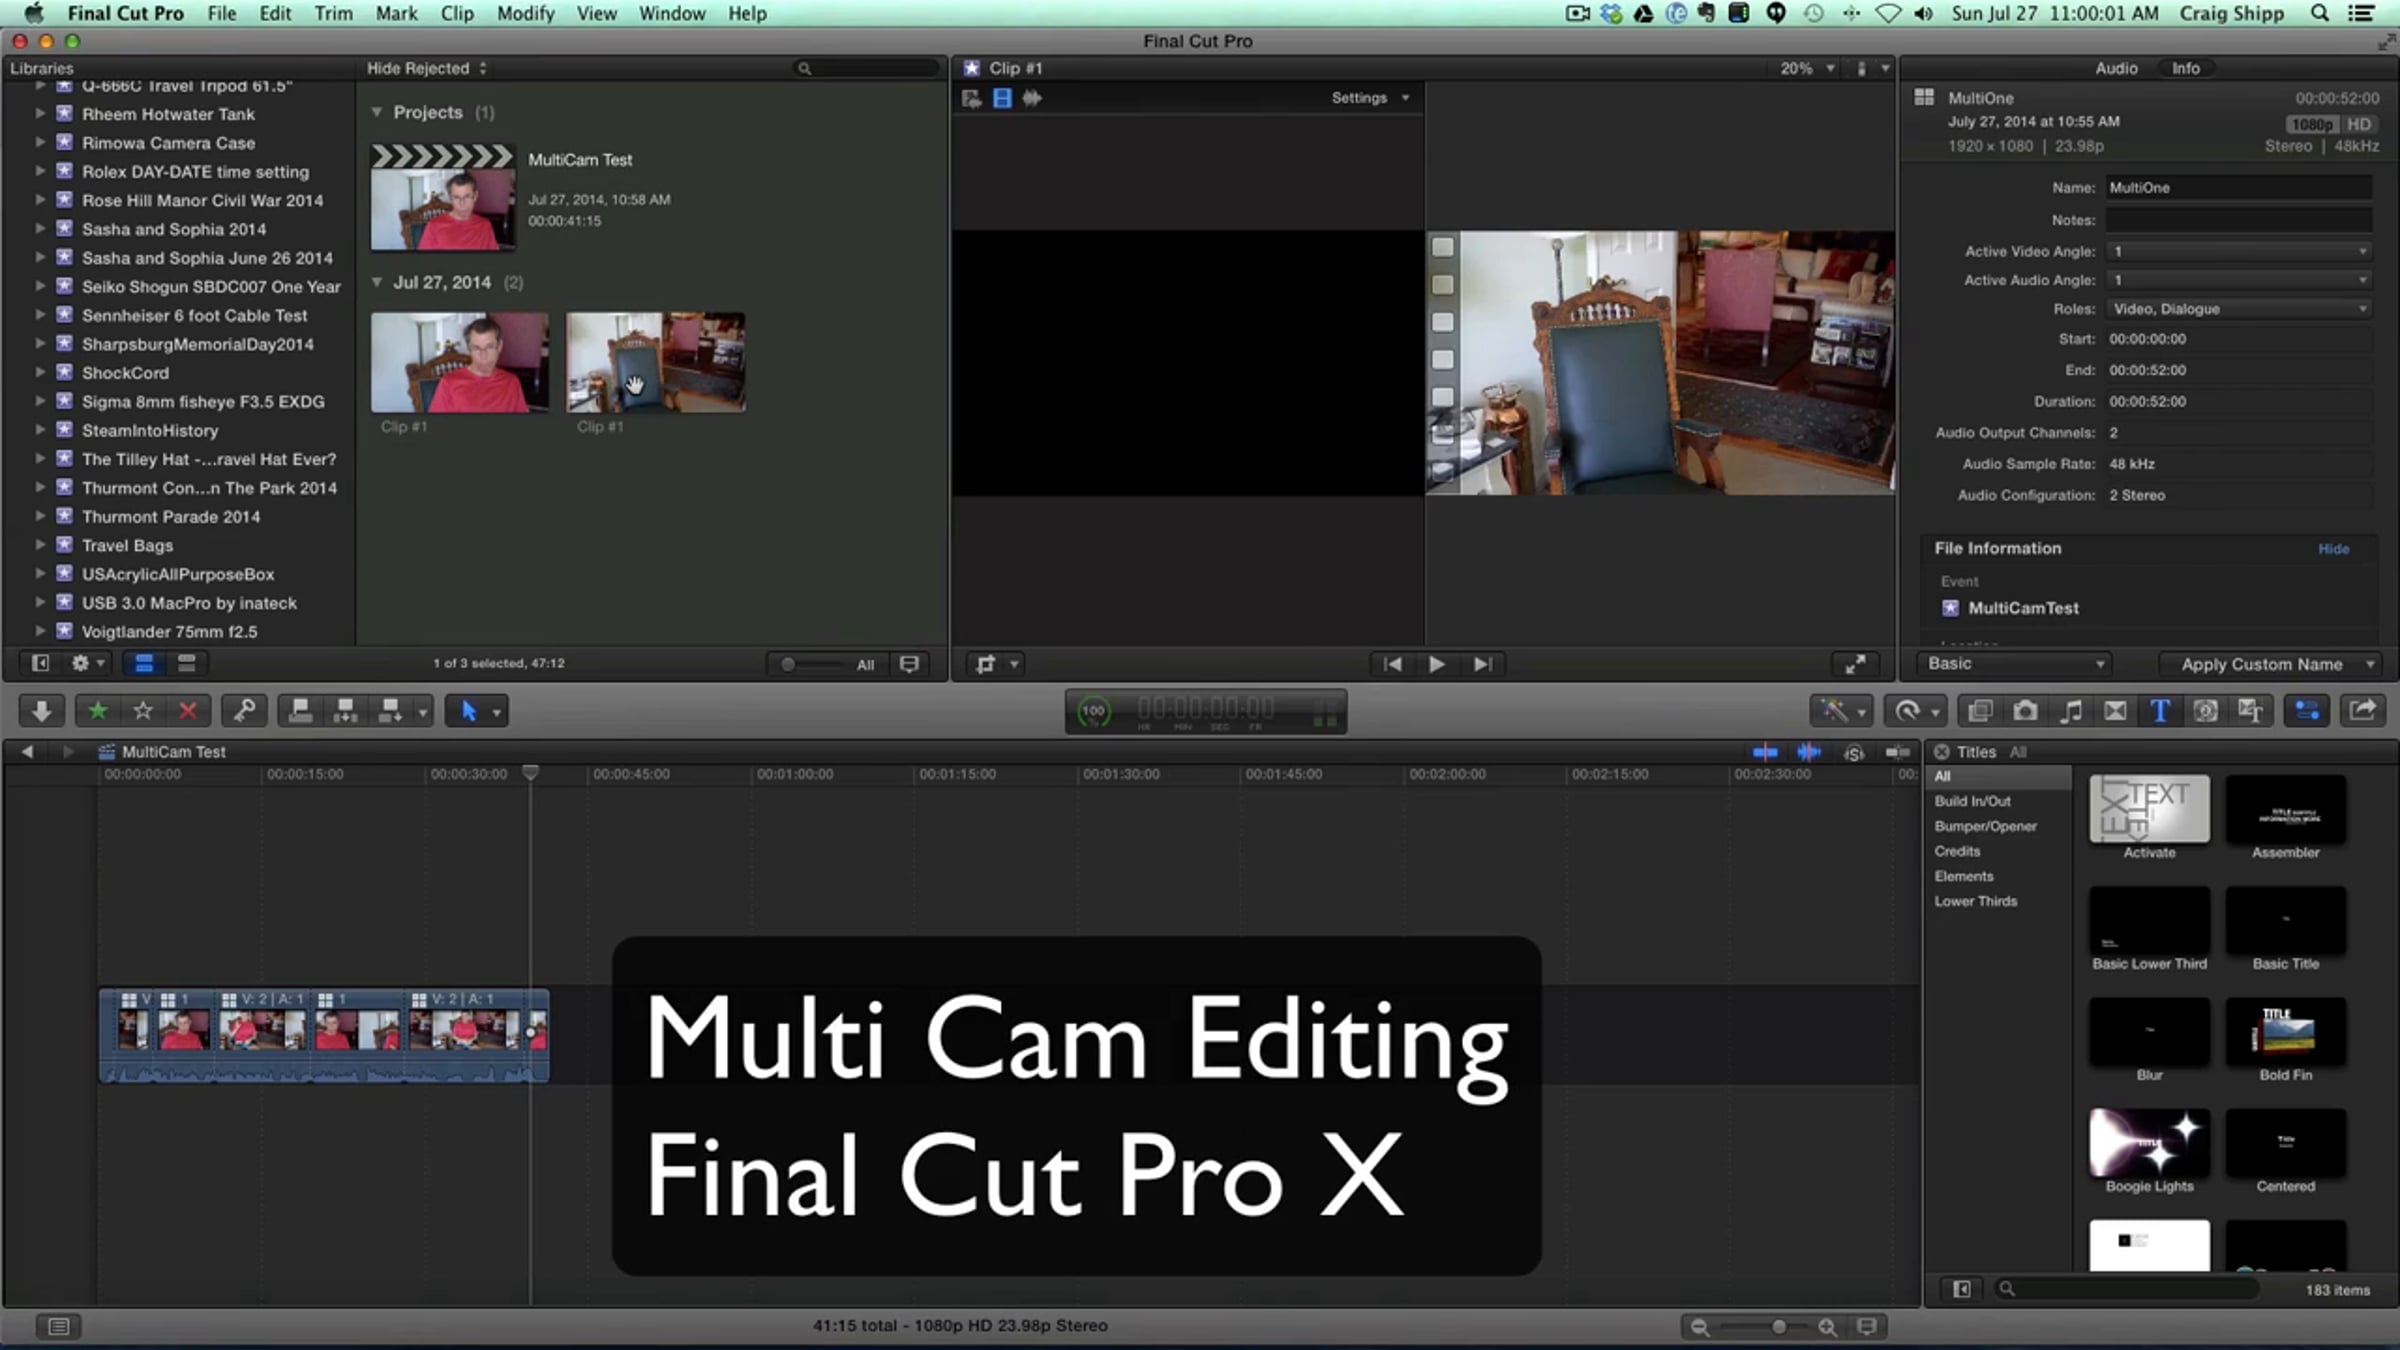Viewport: 2400px width, 1350px height.
Task: Show the Titles Browser T icon
Action: pyautogui.click(x=2160, y=711)
